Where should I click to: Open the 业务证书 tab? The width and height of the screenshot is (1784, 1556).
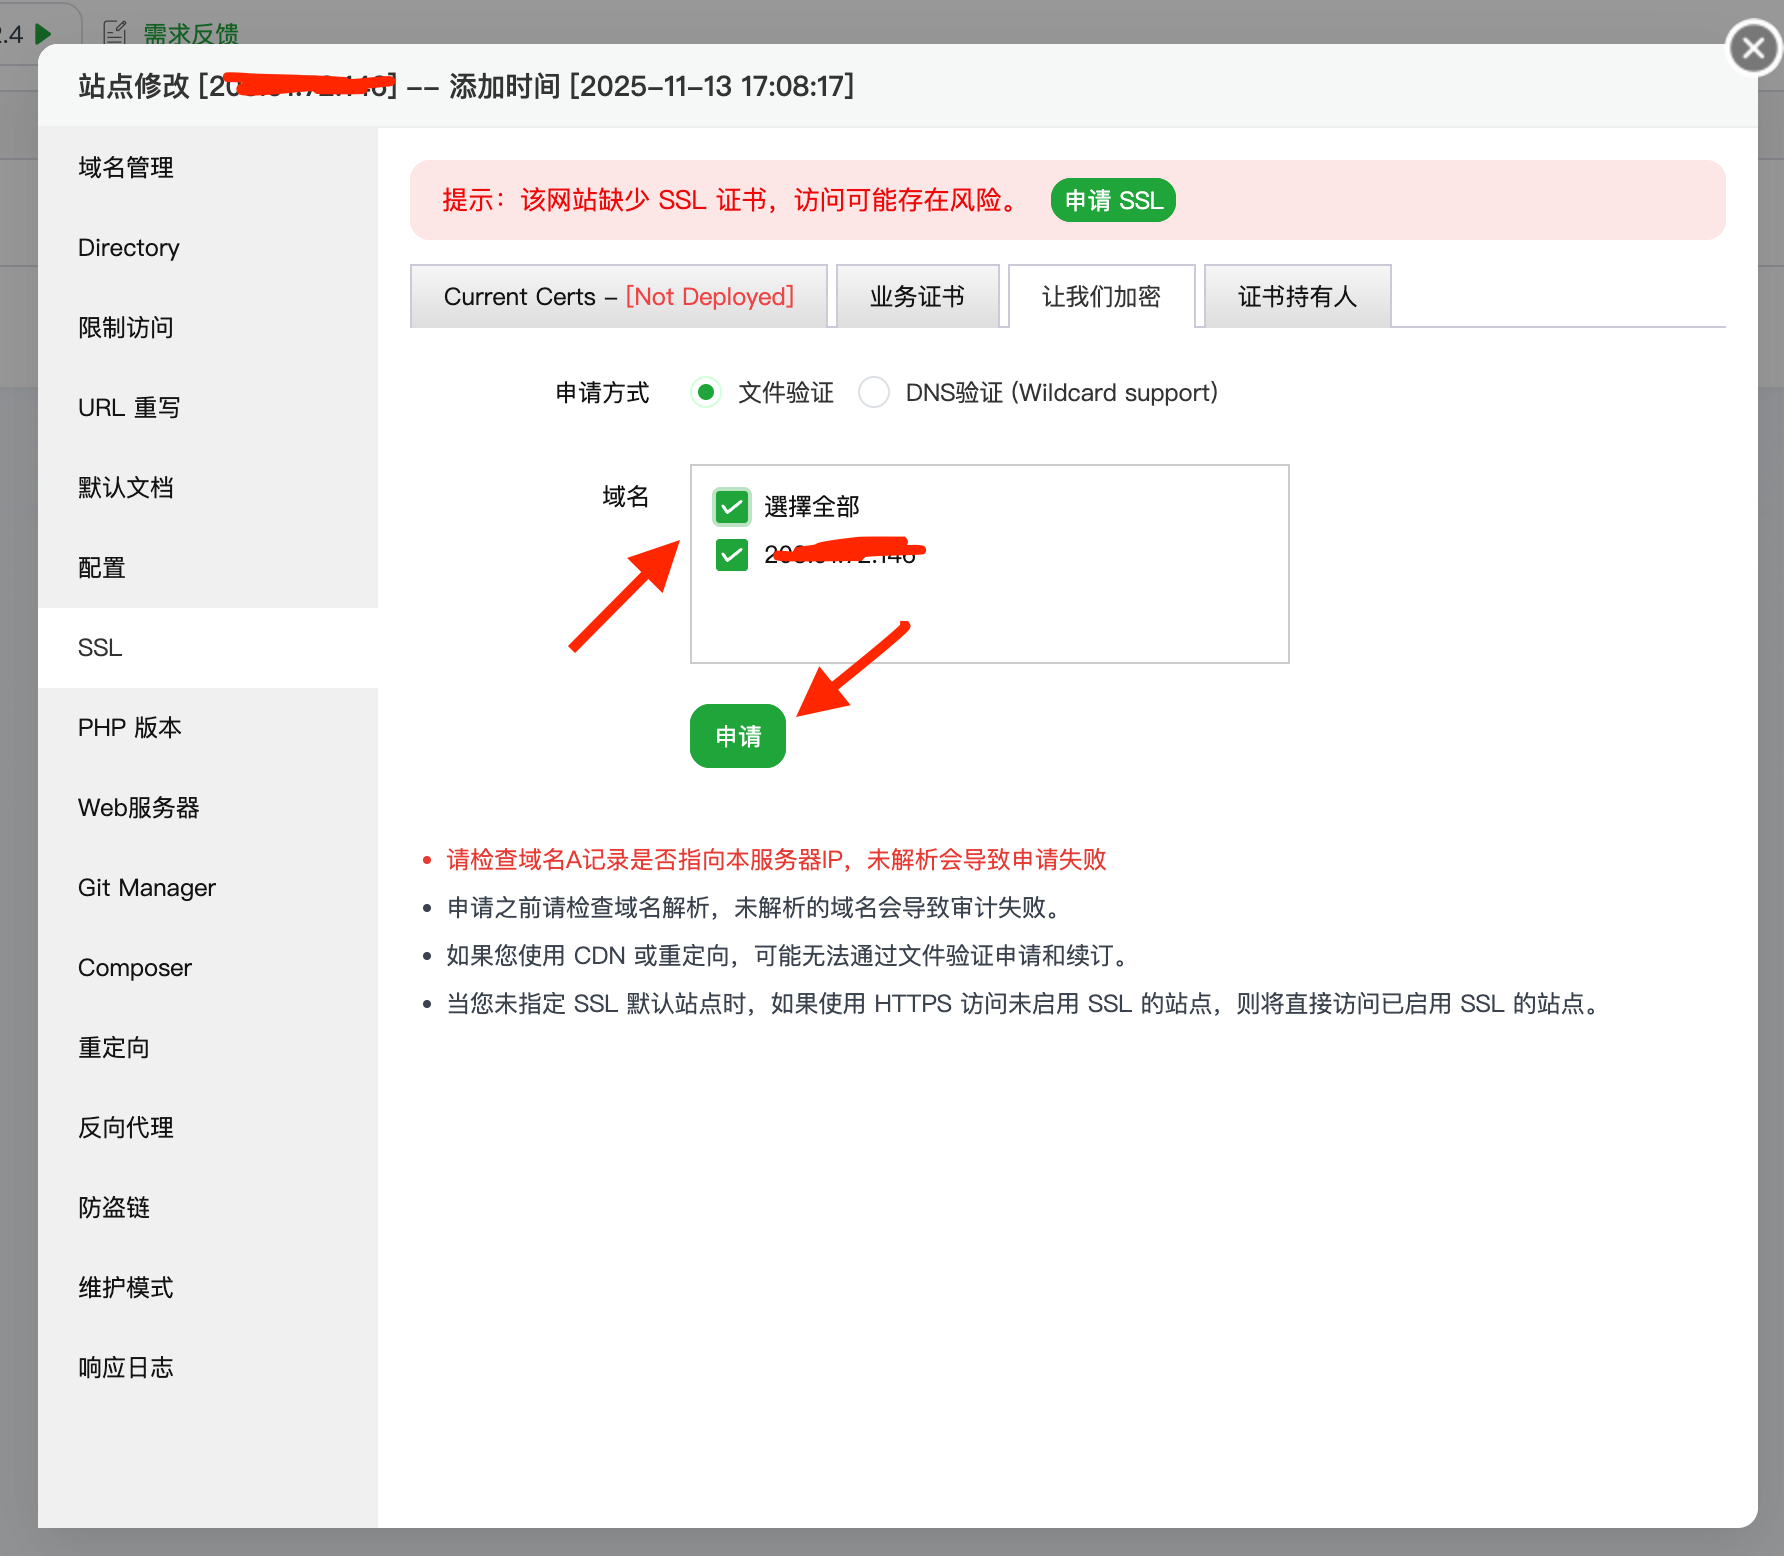(917, 297)
